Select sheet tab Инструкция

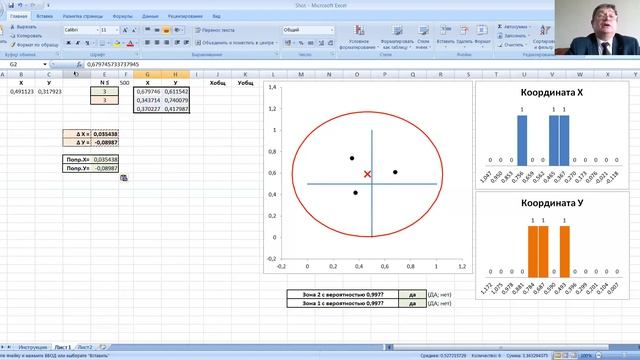pyautogui.click(x=33, y=347)
